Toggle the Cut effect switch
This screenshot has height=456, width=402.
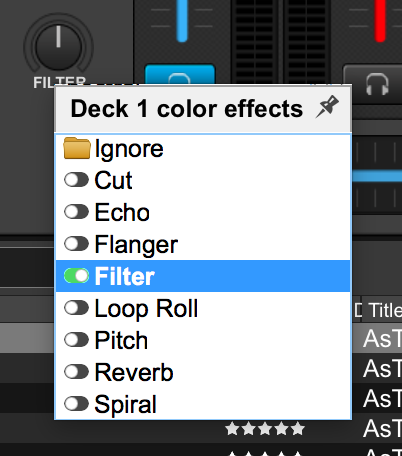tap(76, 180)
